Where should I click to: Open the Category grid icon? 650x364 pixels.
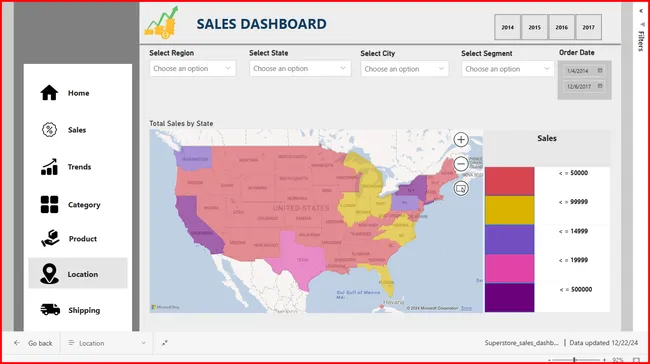click(x=49, y=204)
